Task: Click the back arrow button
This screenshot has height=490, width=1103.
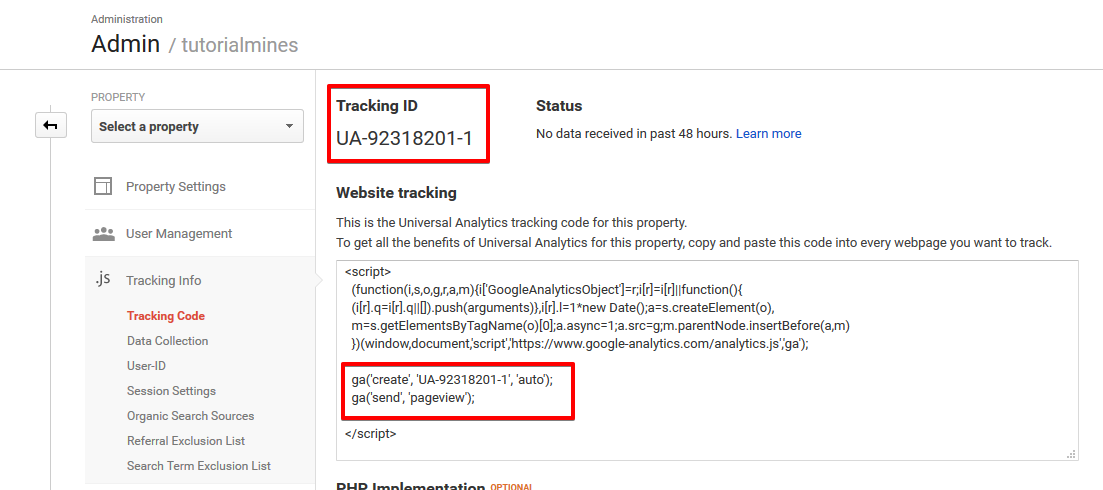Action: (x=51, y=126)
